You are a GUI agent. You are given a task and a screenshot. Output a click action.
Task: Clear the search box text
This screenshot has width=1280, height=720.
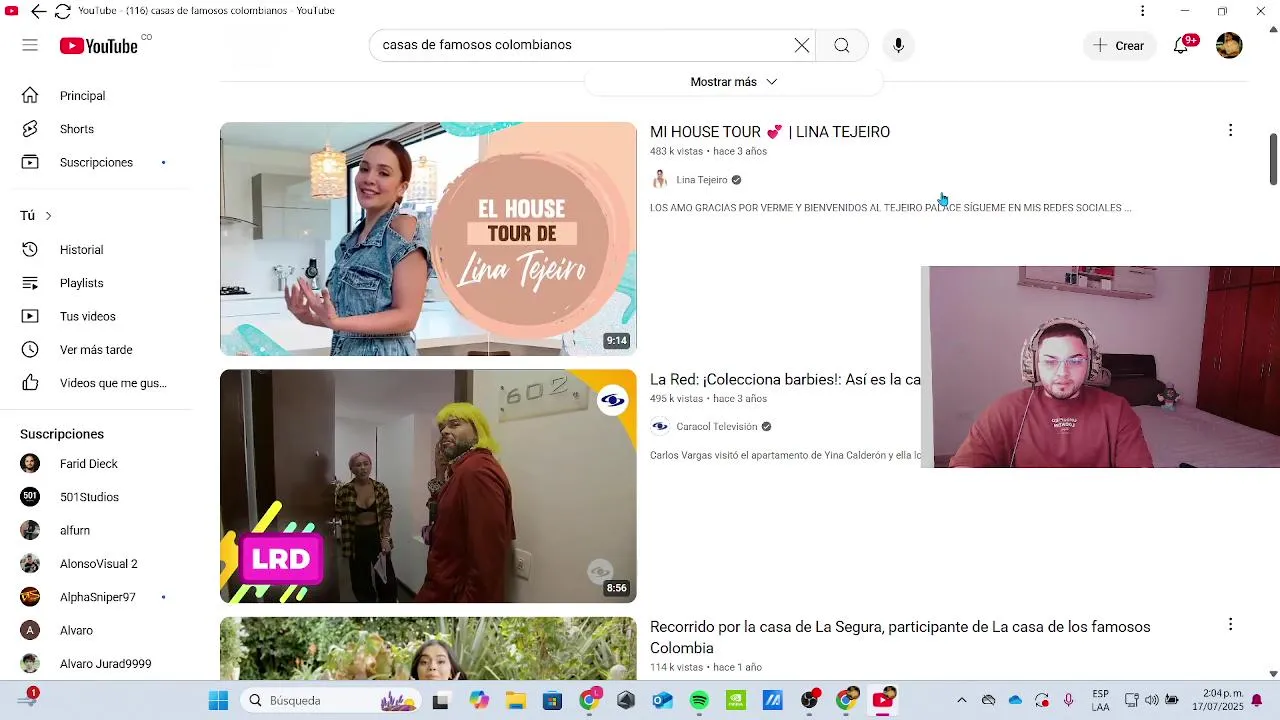point(802,45)
